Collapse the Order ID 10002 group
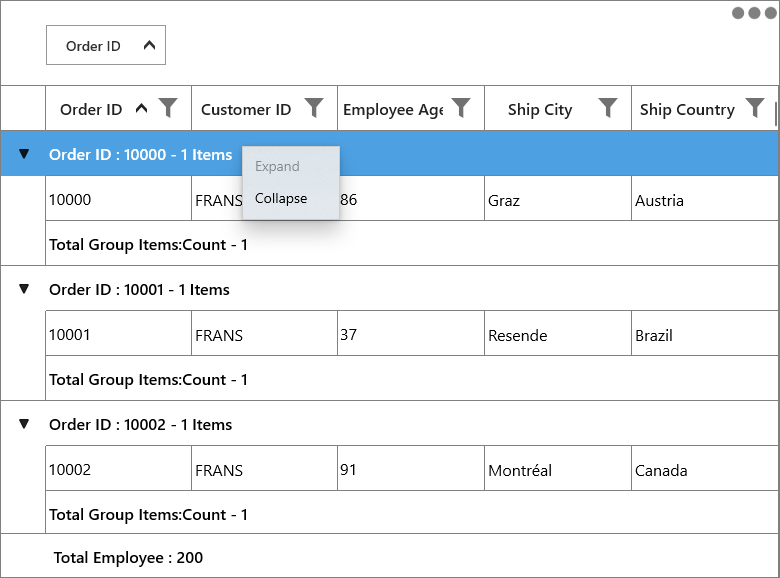780x578 pixels. [x=24, y=424]
